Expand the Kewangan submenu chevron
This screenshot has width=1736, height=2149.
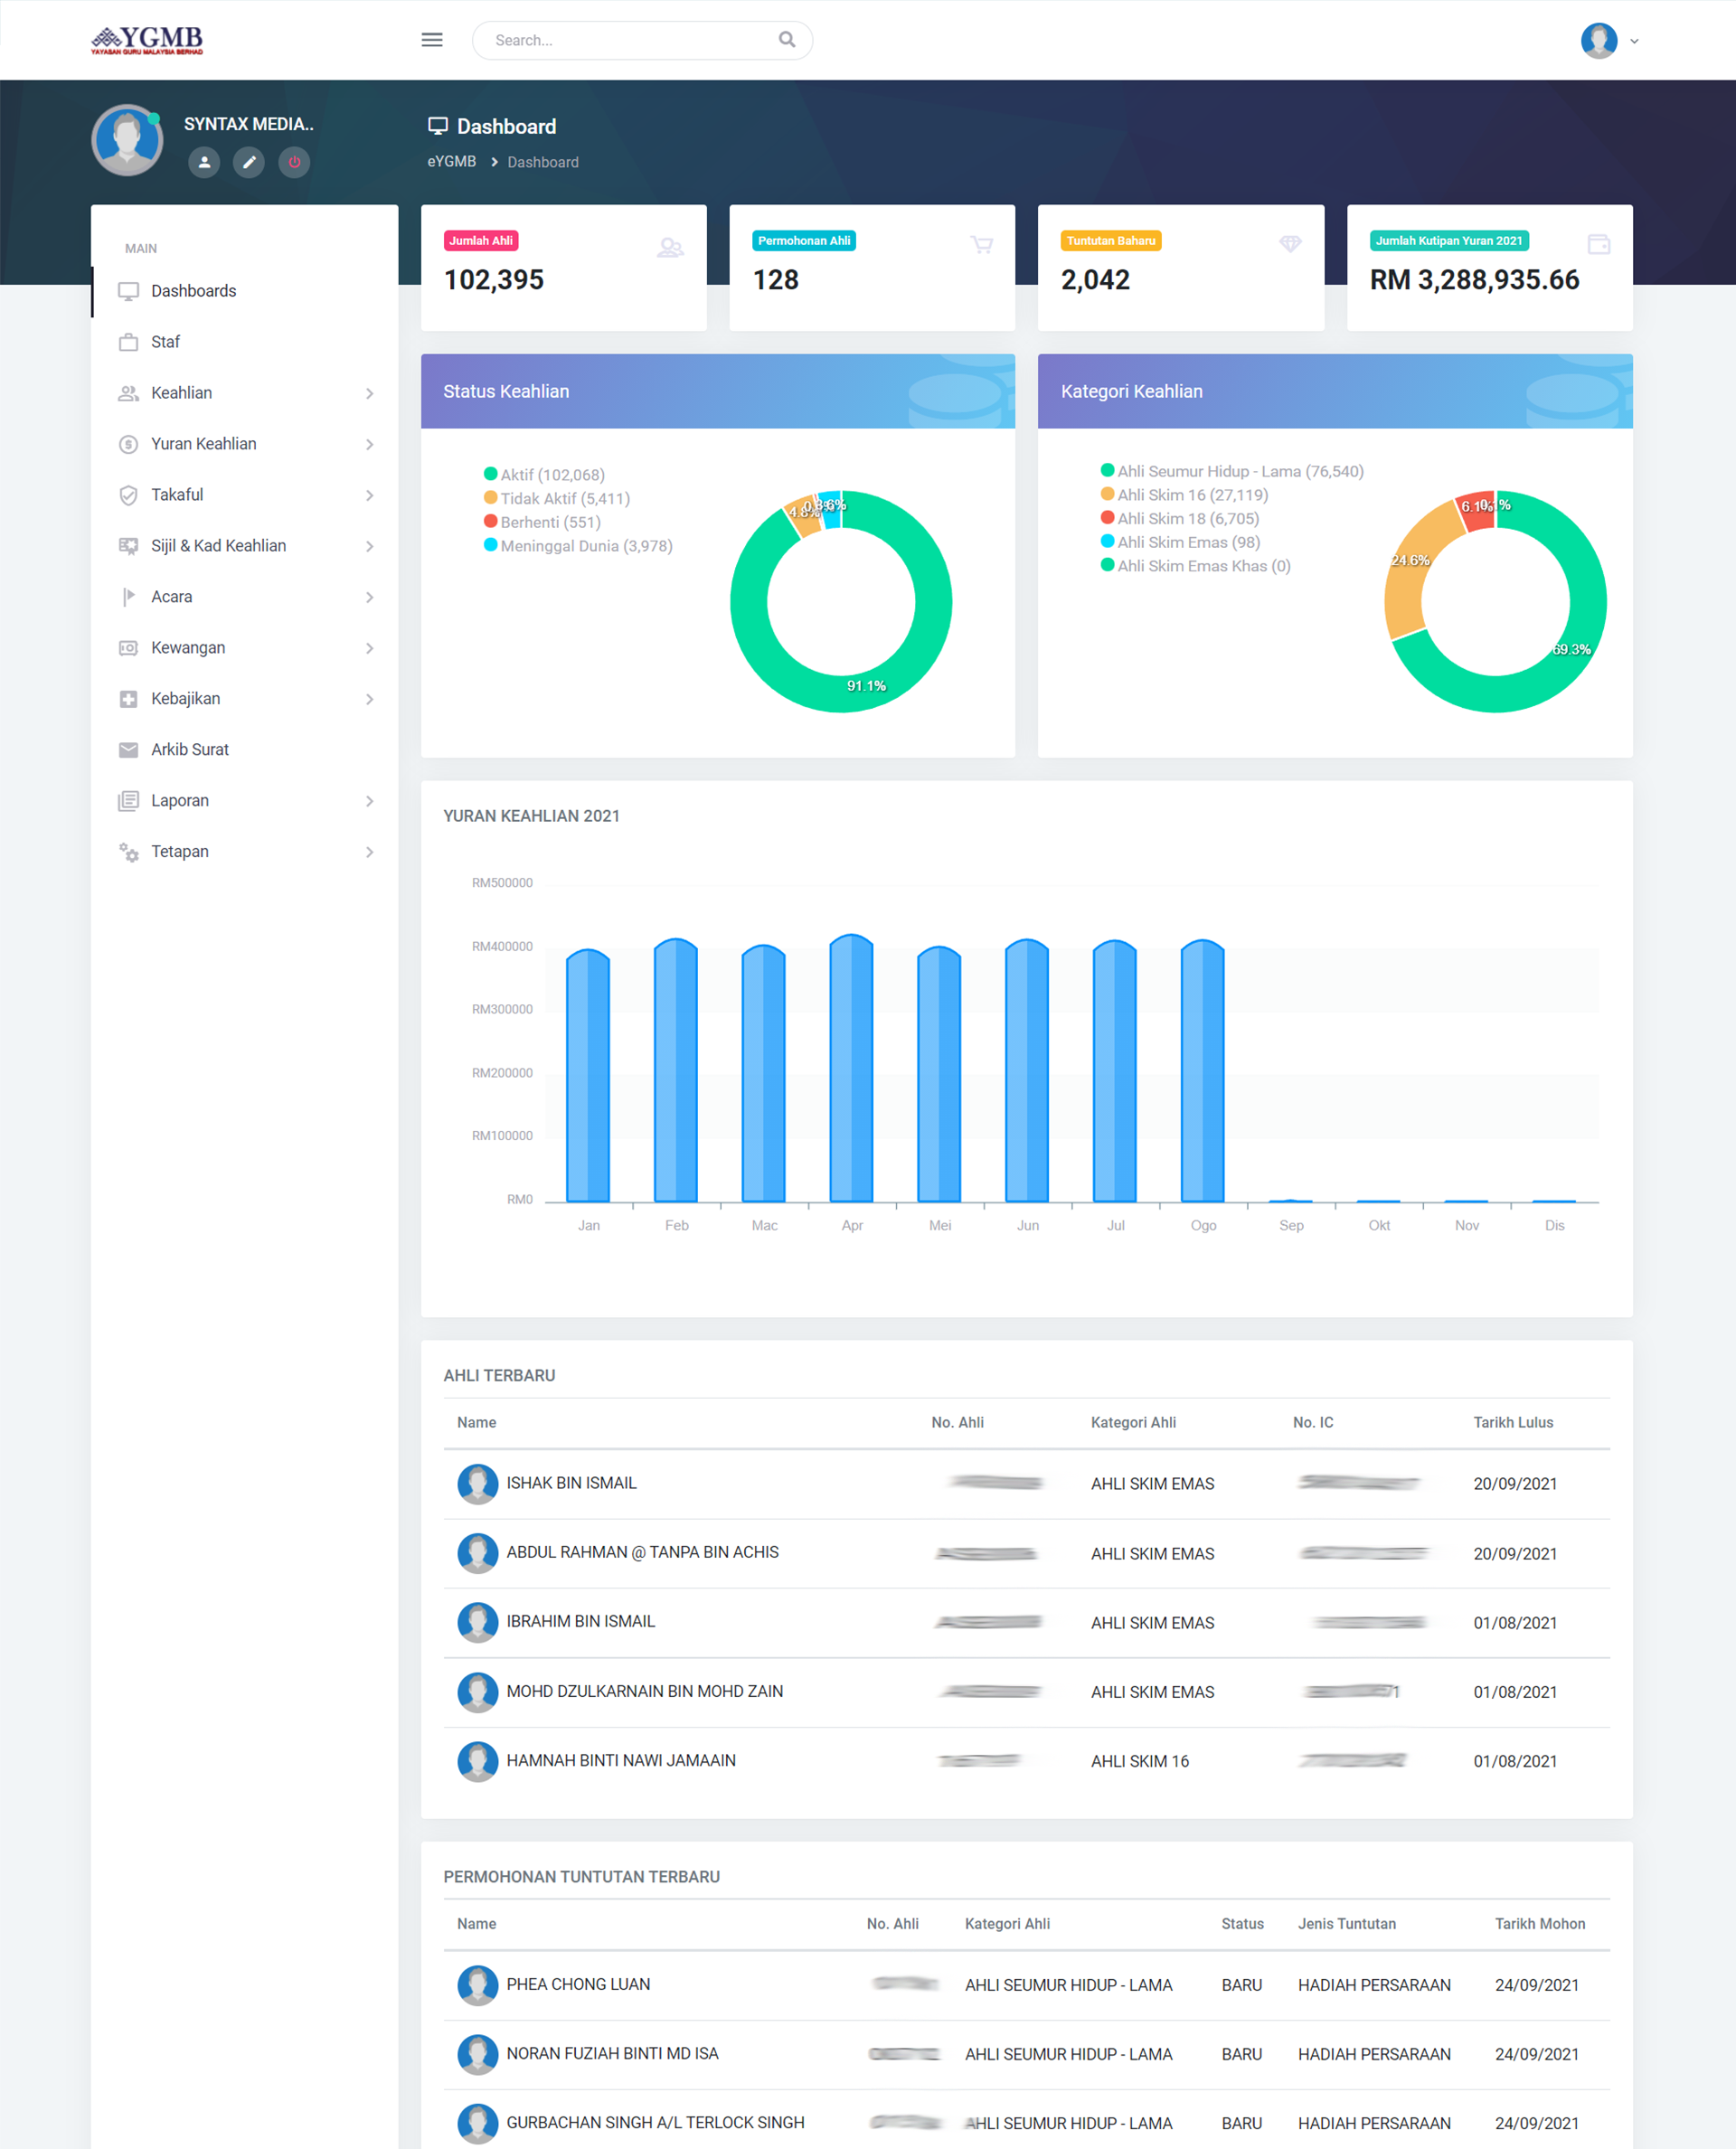(x=369, y=649)
